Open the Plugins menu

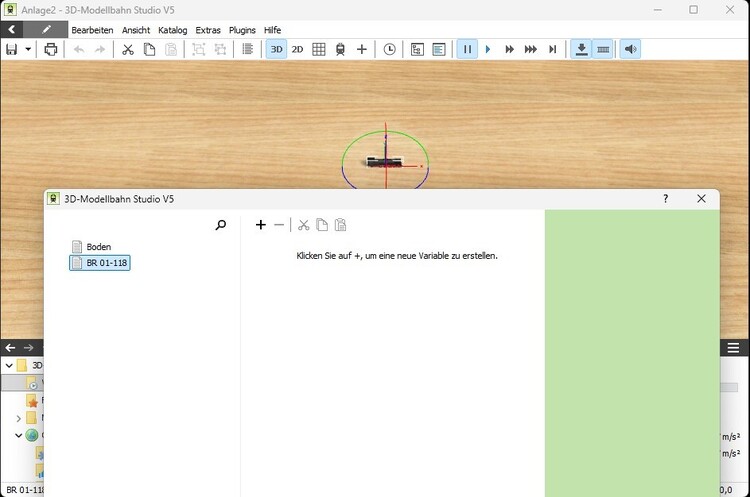coord(242,30)
